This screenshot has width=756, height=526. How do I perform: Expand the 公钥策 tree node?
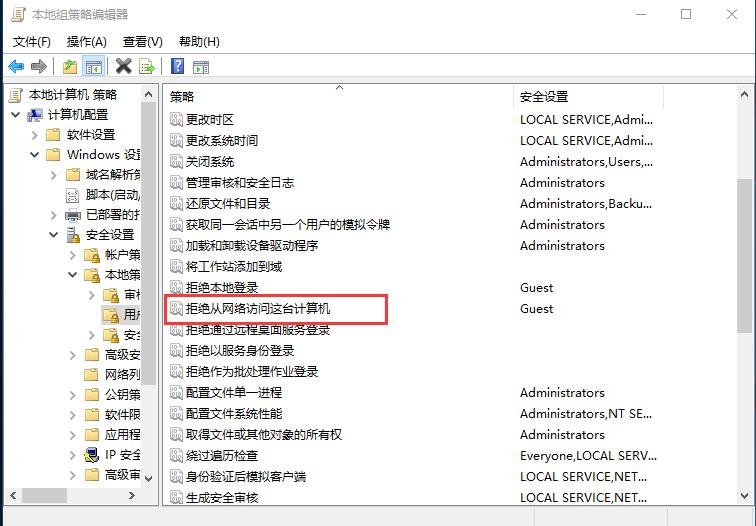[73, 395]
